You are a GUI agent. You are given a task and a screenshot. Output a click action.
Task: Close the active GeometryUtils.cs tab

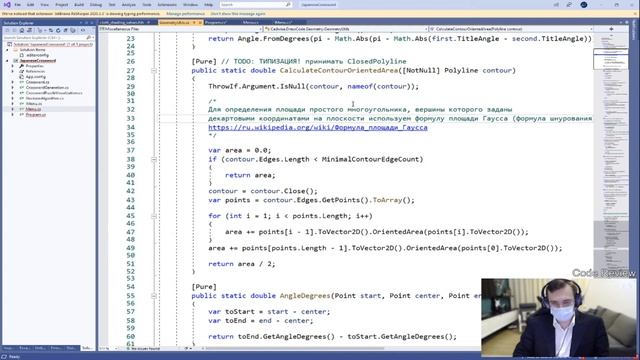200,22
